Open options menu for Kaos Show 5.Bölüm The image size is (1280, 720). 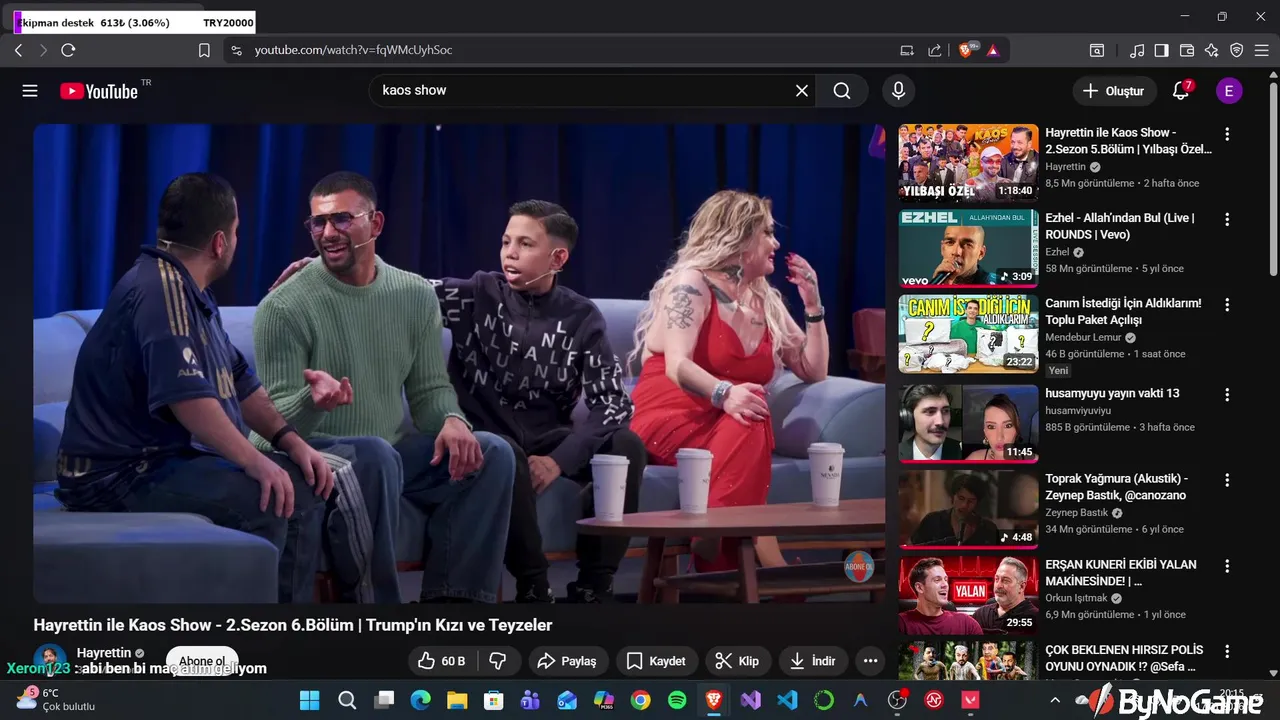[1227, 134]
